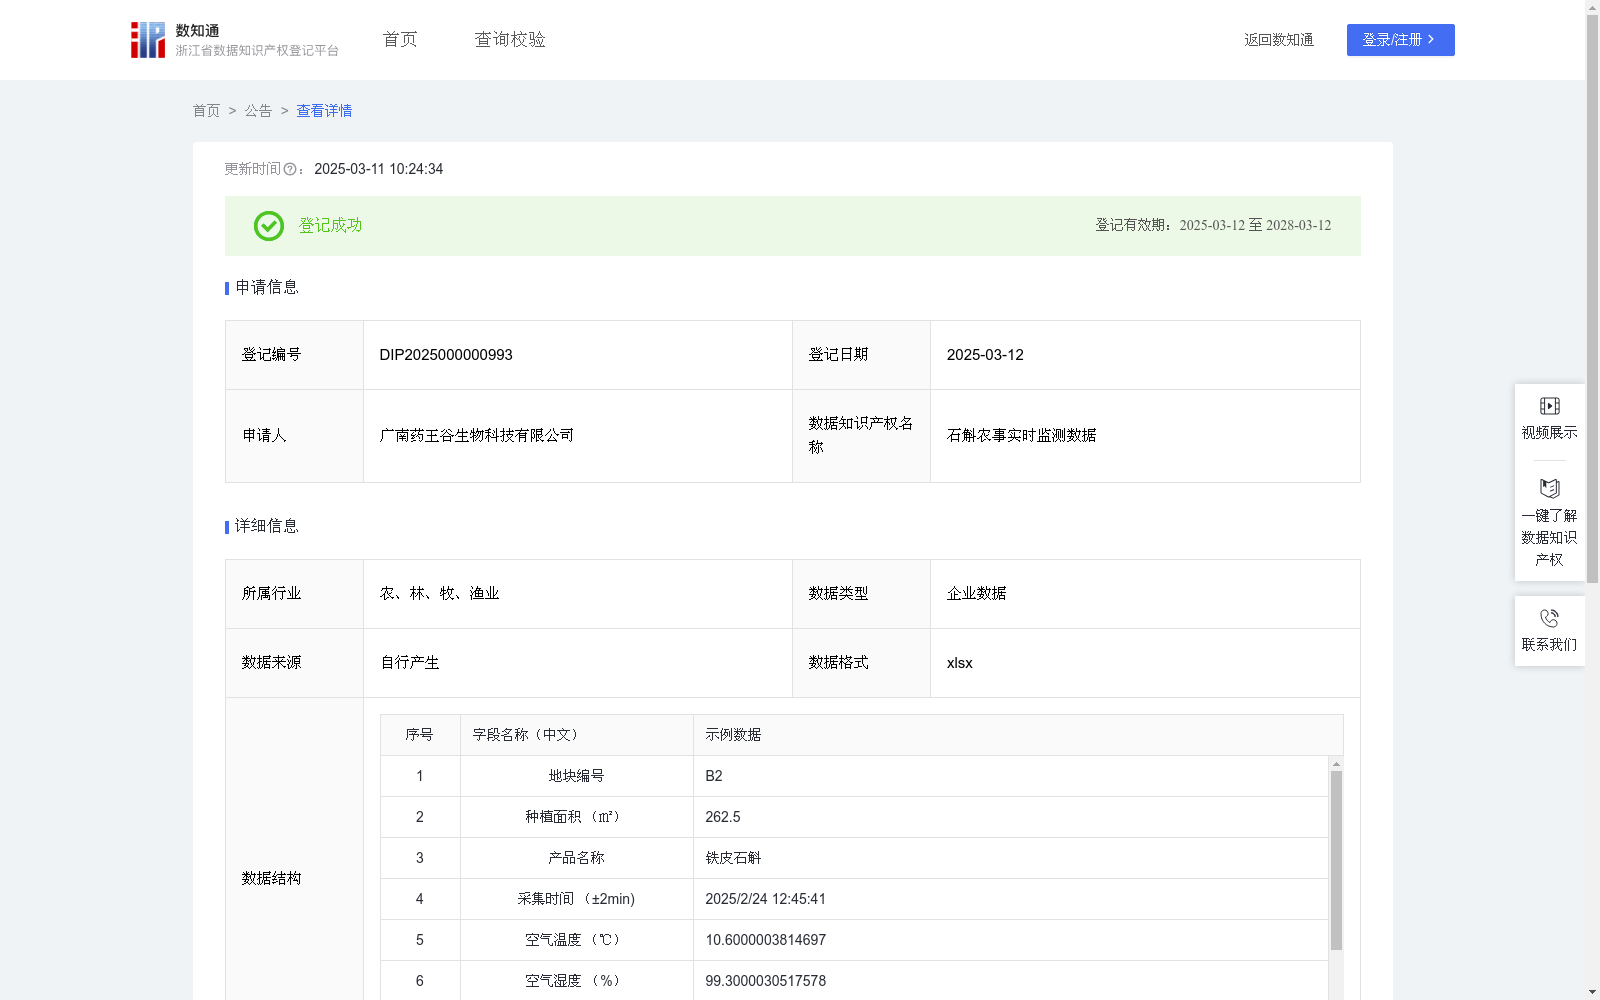
Task: Click 公告 in the breadcrumb
Action: [258, 111]
